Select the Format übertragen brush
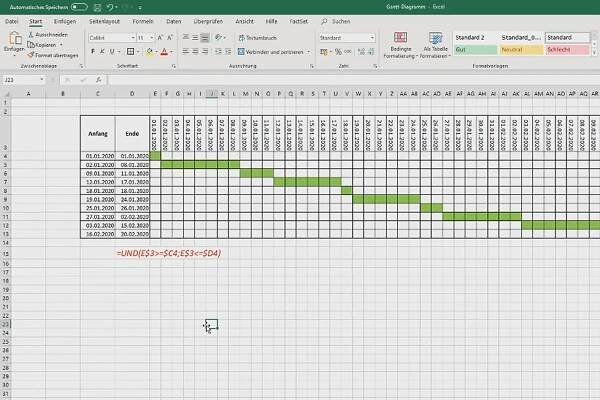This screenshot has height=400, width=600. pyautogui.click(x=32, y=54)
